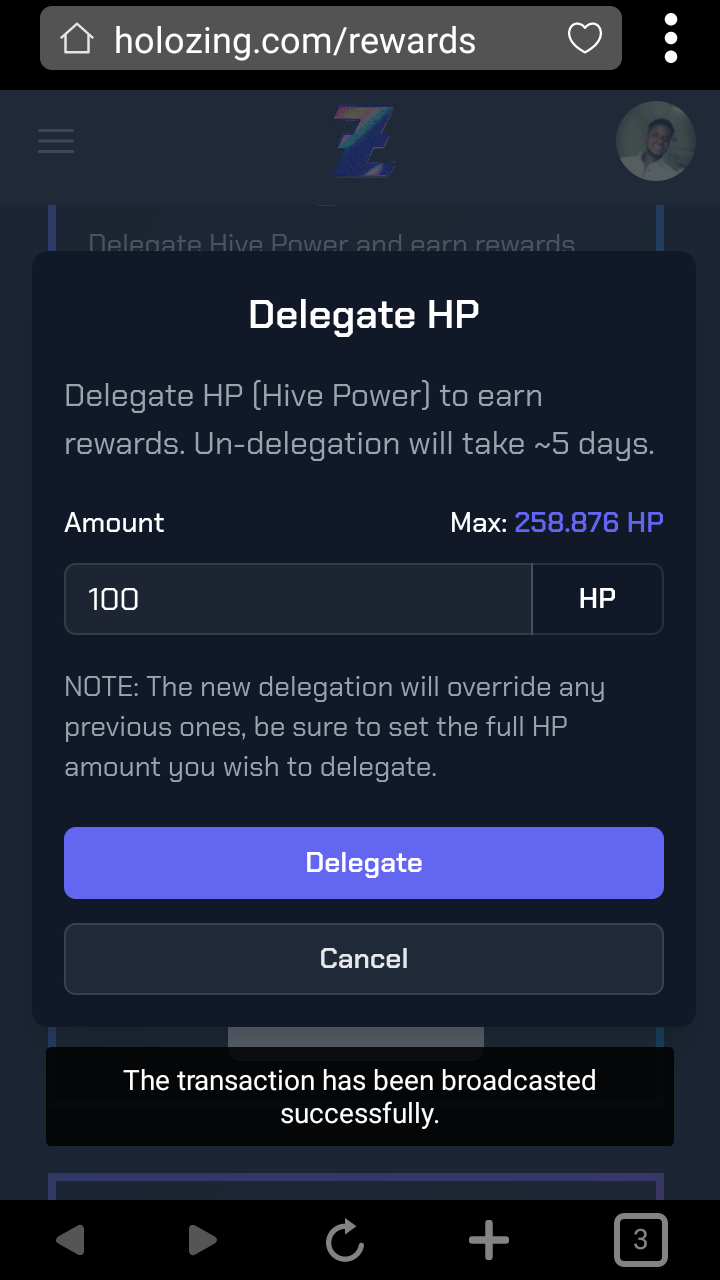The image size is (720, 1280).
Task: Open the user profile avatar
Action: point(656,141)
